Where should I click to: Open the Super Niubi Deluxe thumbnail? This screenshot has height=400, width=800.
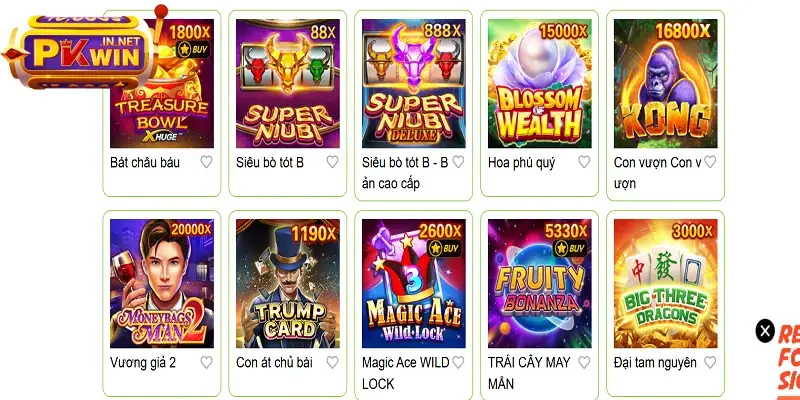[x=413, y=84]
